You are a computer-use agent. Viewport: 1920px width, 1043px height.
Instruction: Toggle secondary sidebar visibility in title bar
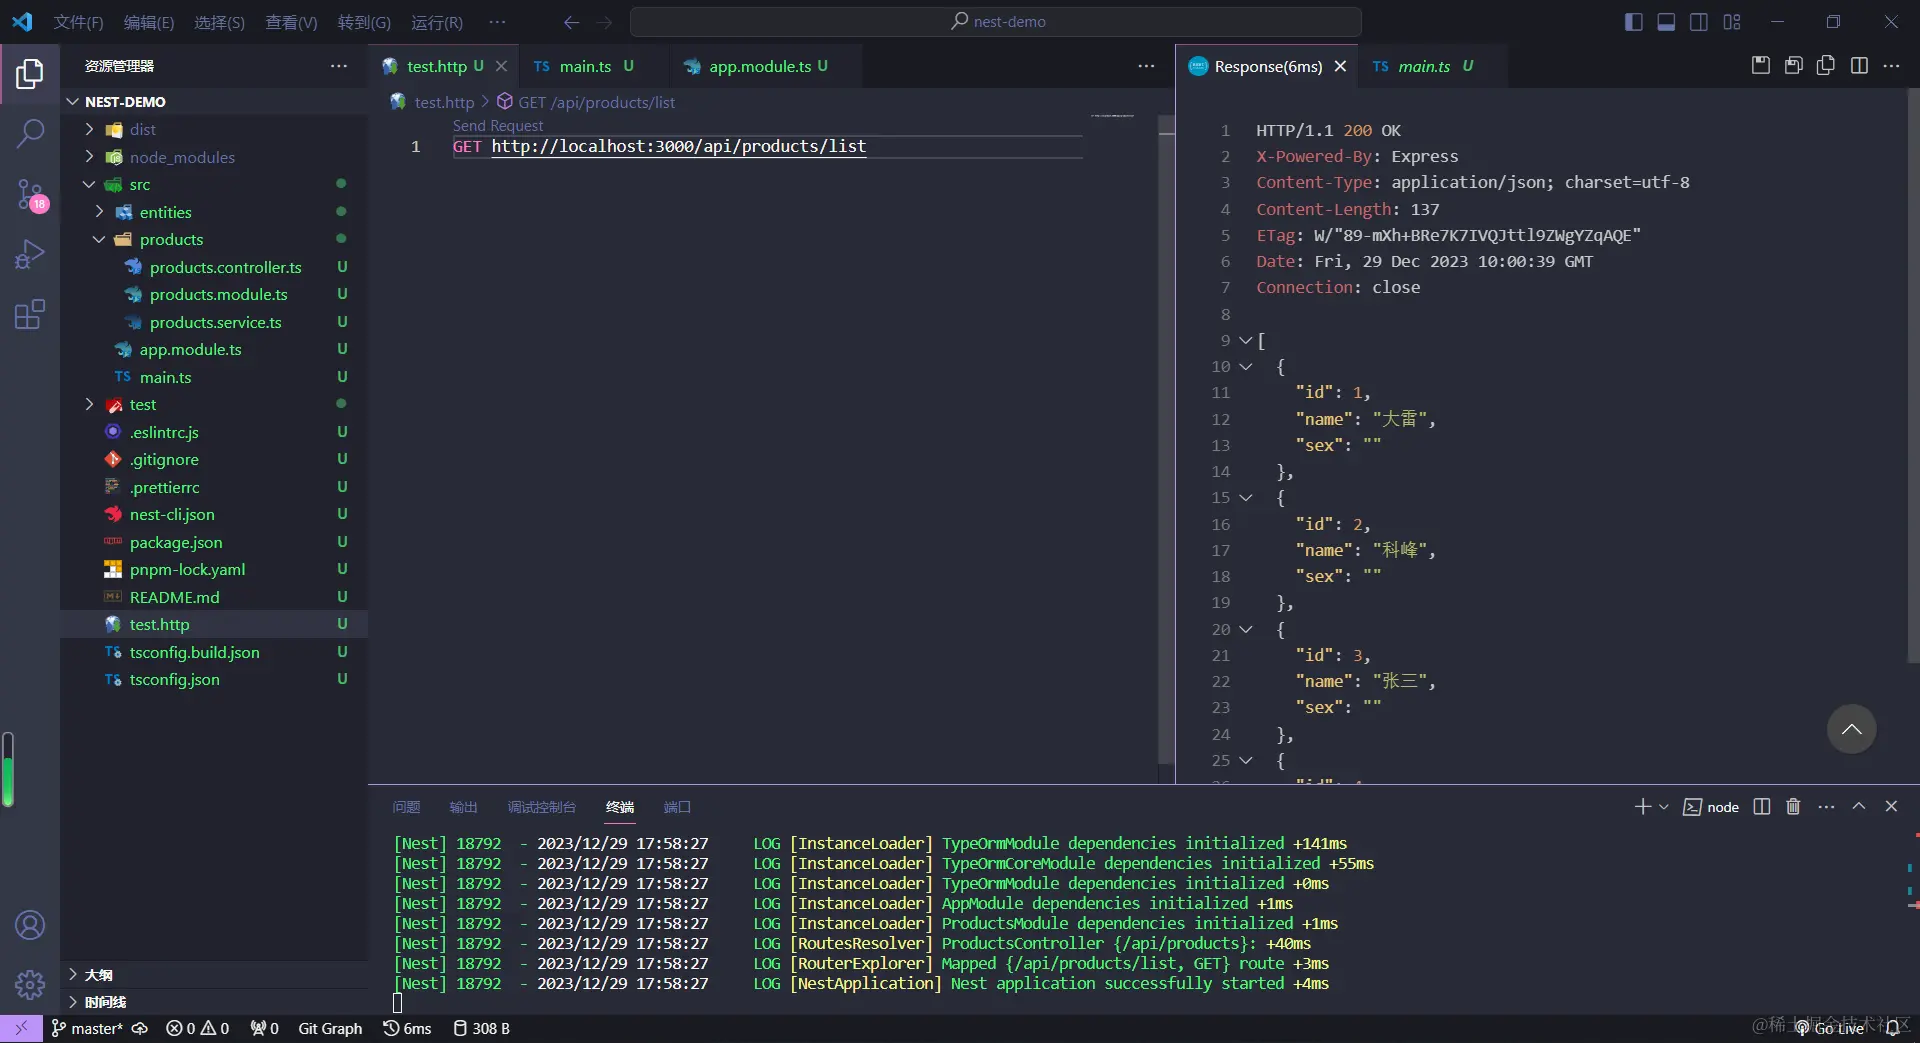click(x=1699, y=22)
